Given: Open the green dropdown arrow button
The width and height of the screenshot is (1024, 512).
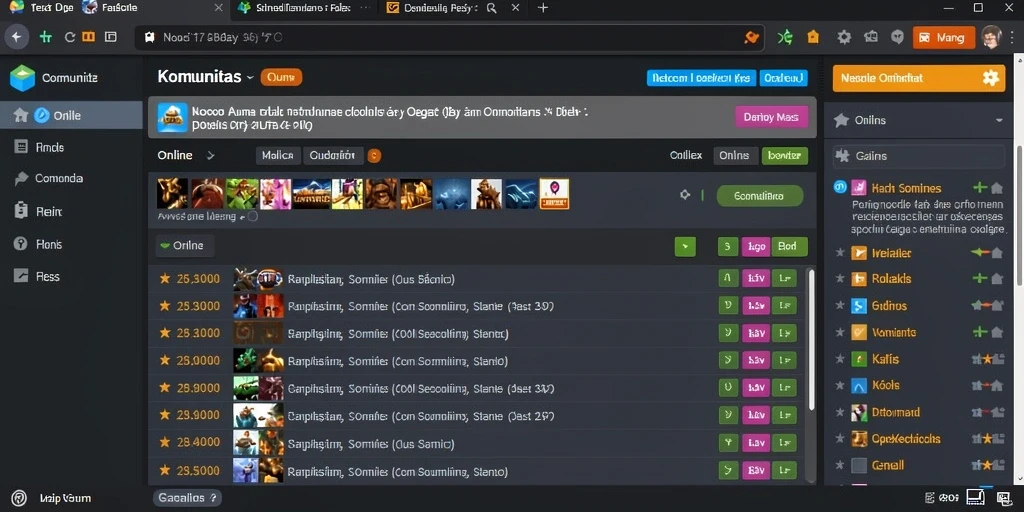Looking at the screenshot, I should [685, 246].
